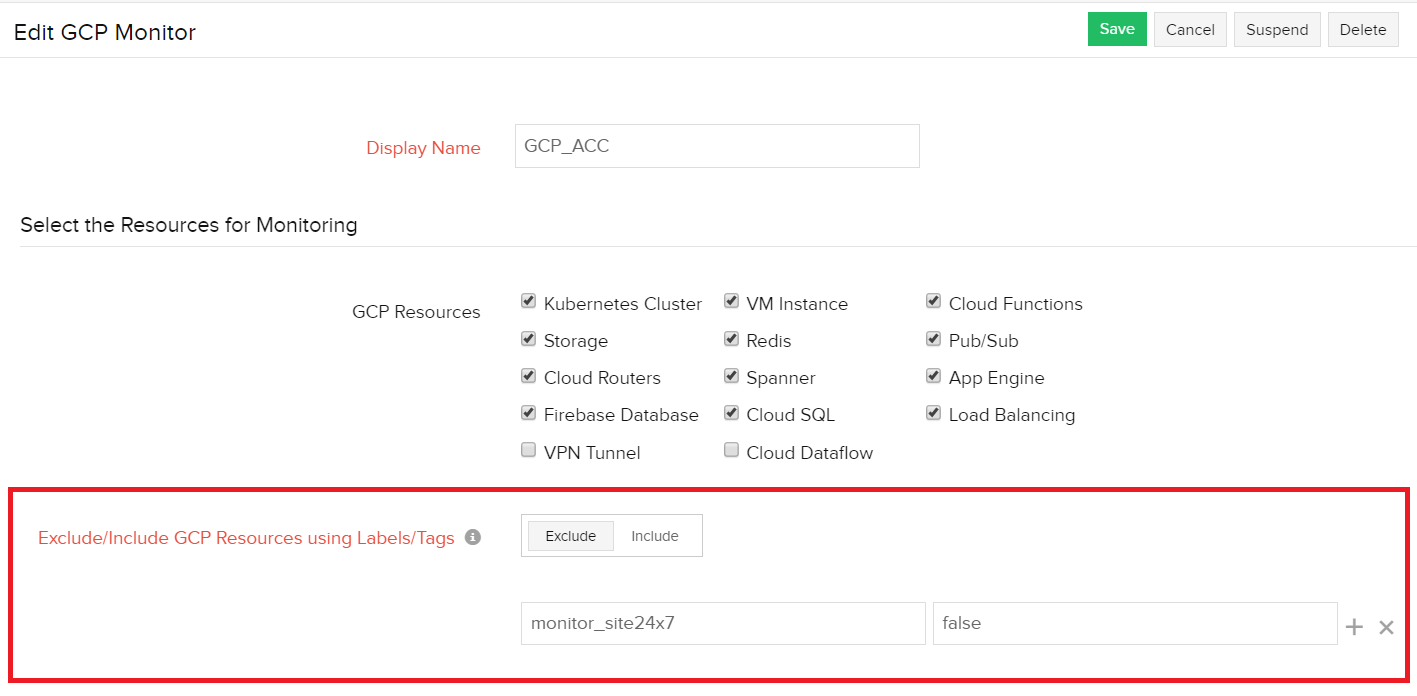Screen dimensions: 1417x696
Task: Click the Display Name input field
Action: pyautogui.click(x=716, y=146)
